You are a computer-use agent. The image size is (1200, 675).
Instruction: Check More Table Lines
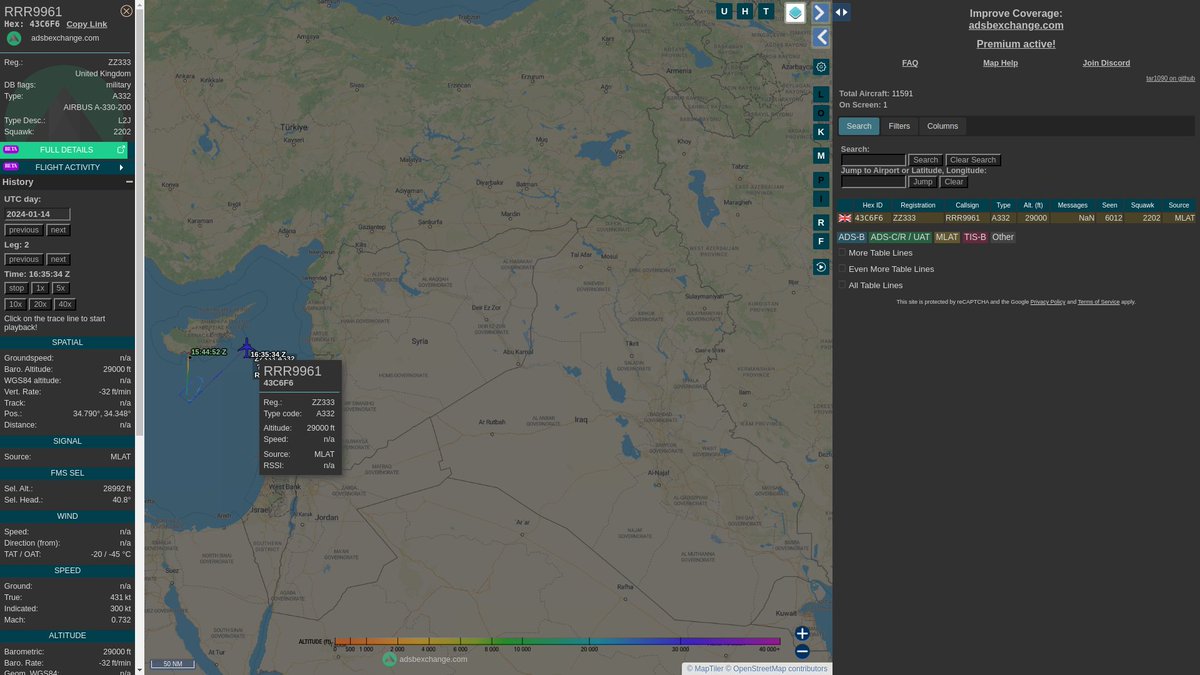[842, 253]
